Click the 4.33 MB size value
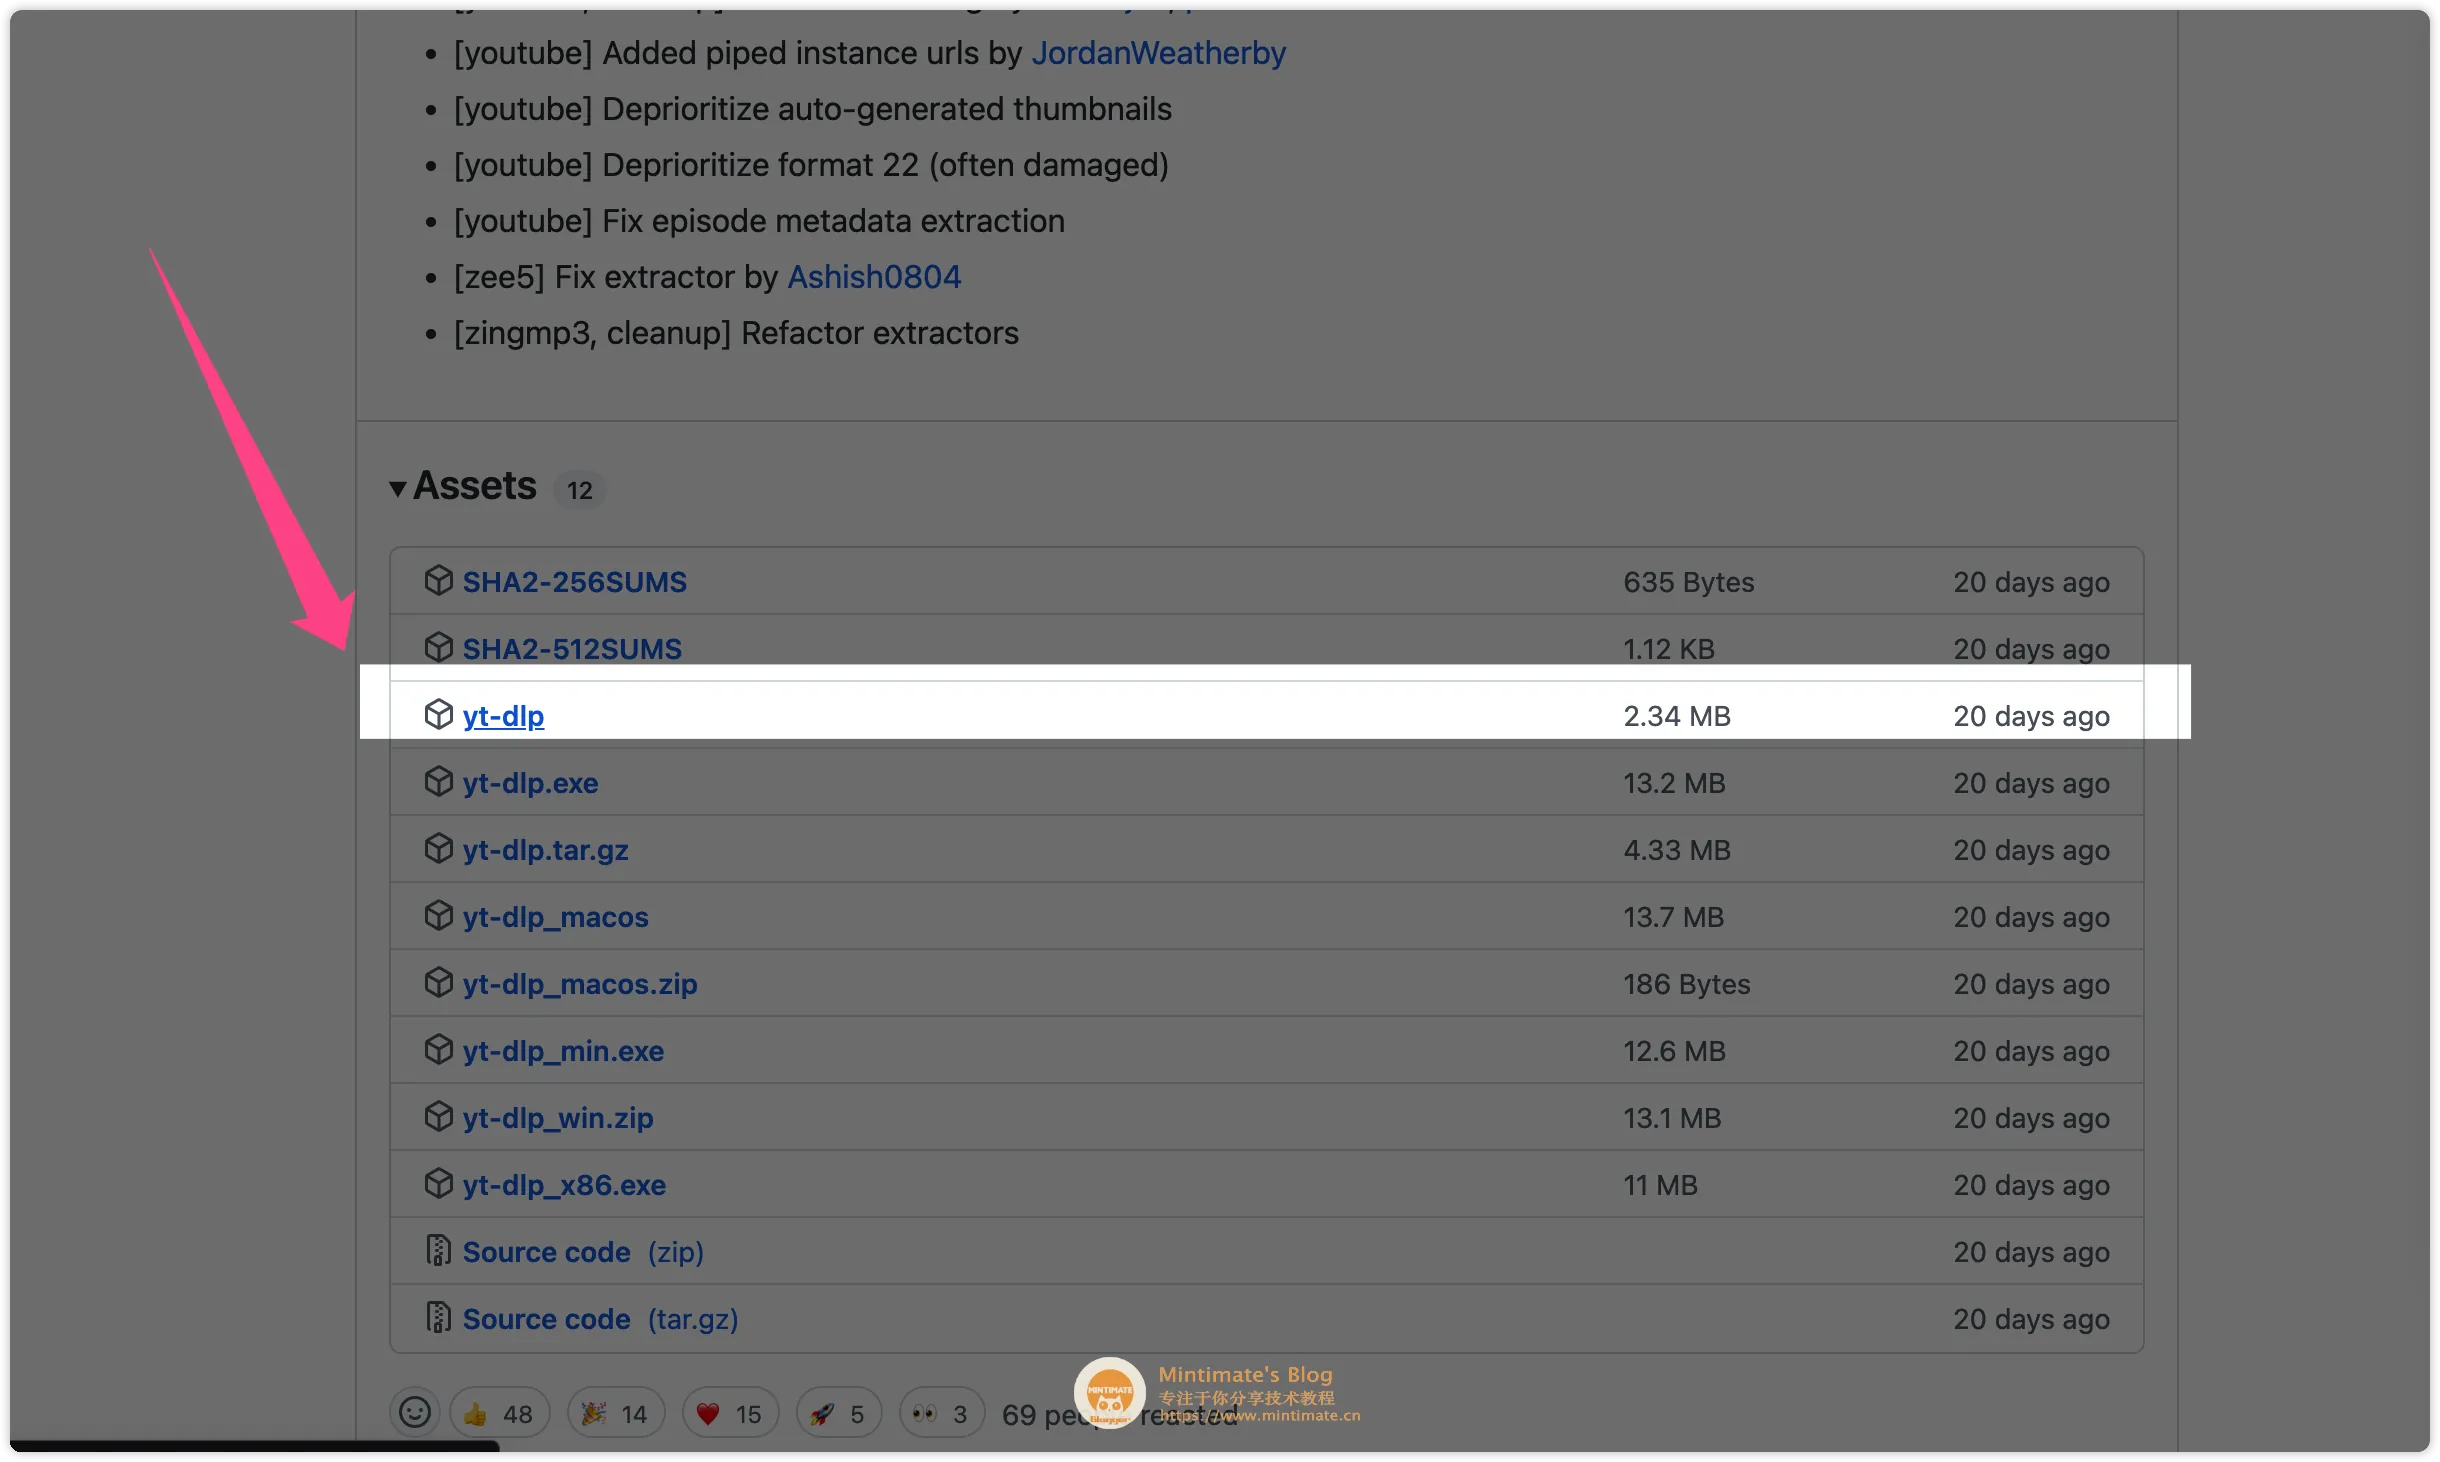Image resolution: width=2440 pixels, height=1462 pixels. [x=1677, y=850]
